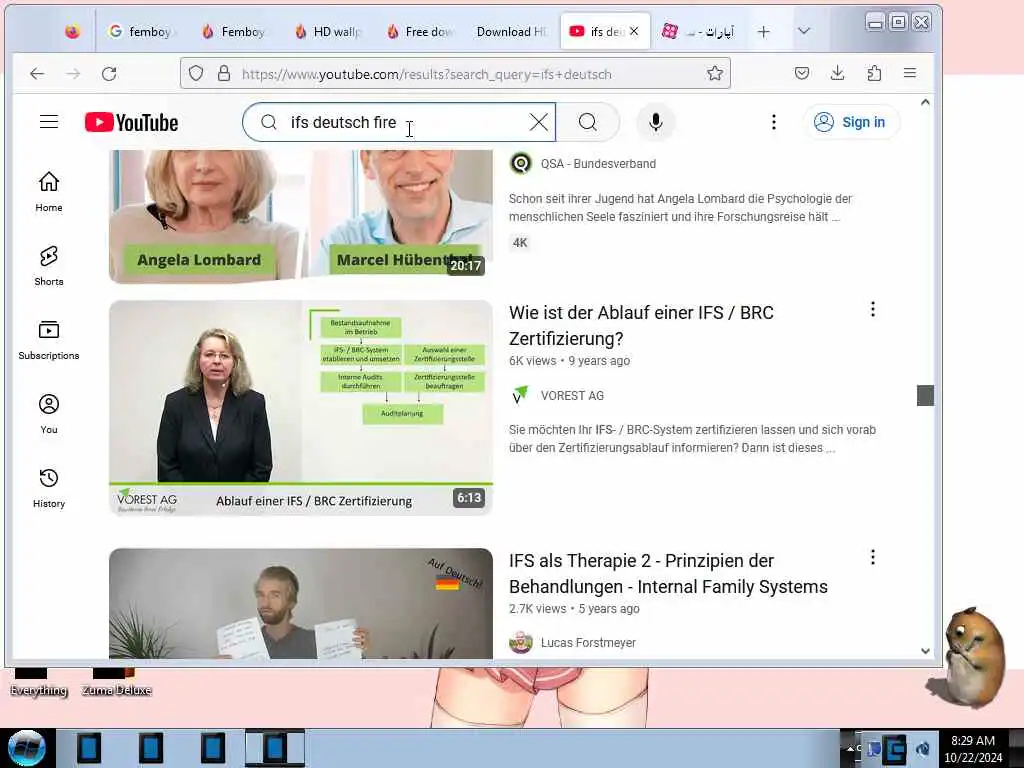Switch to the second Femboy tab
The width and height of the screenshot is (1024, 768).
235,31
